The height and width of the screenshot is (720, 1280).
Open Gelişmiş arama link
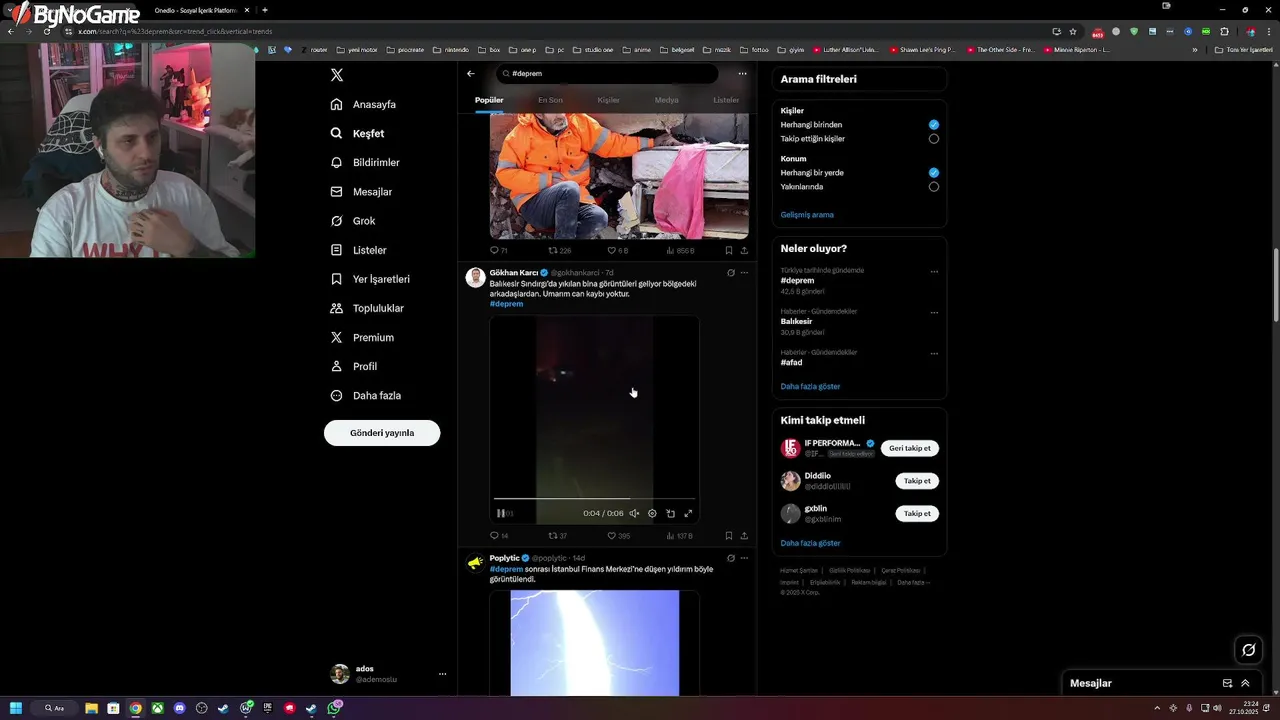pyautogui.click(x=807, y=215)
